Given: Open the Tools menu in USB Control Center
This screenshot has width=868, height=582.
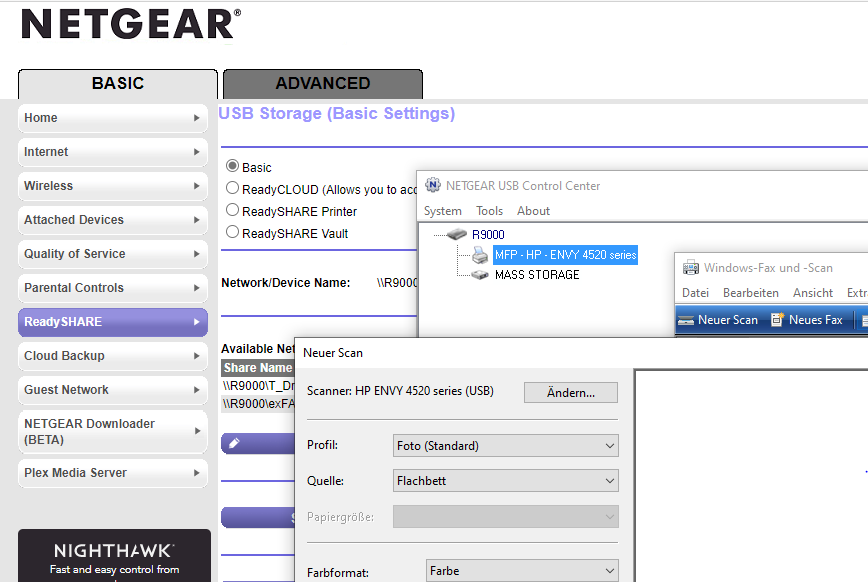Looking at the screenshot, I should [x=489, y=211].
